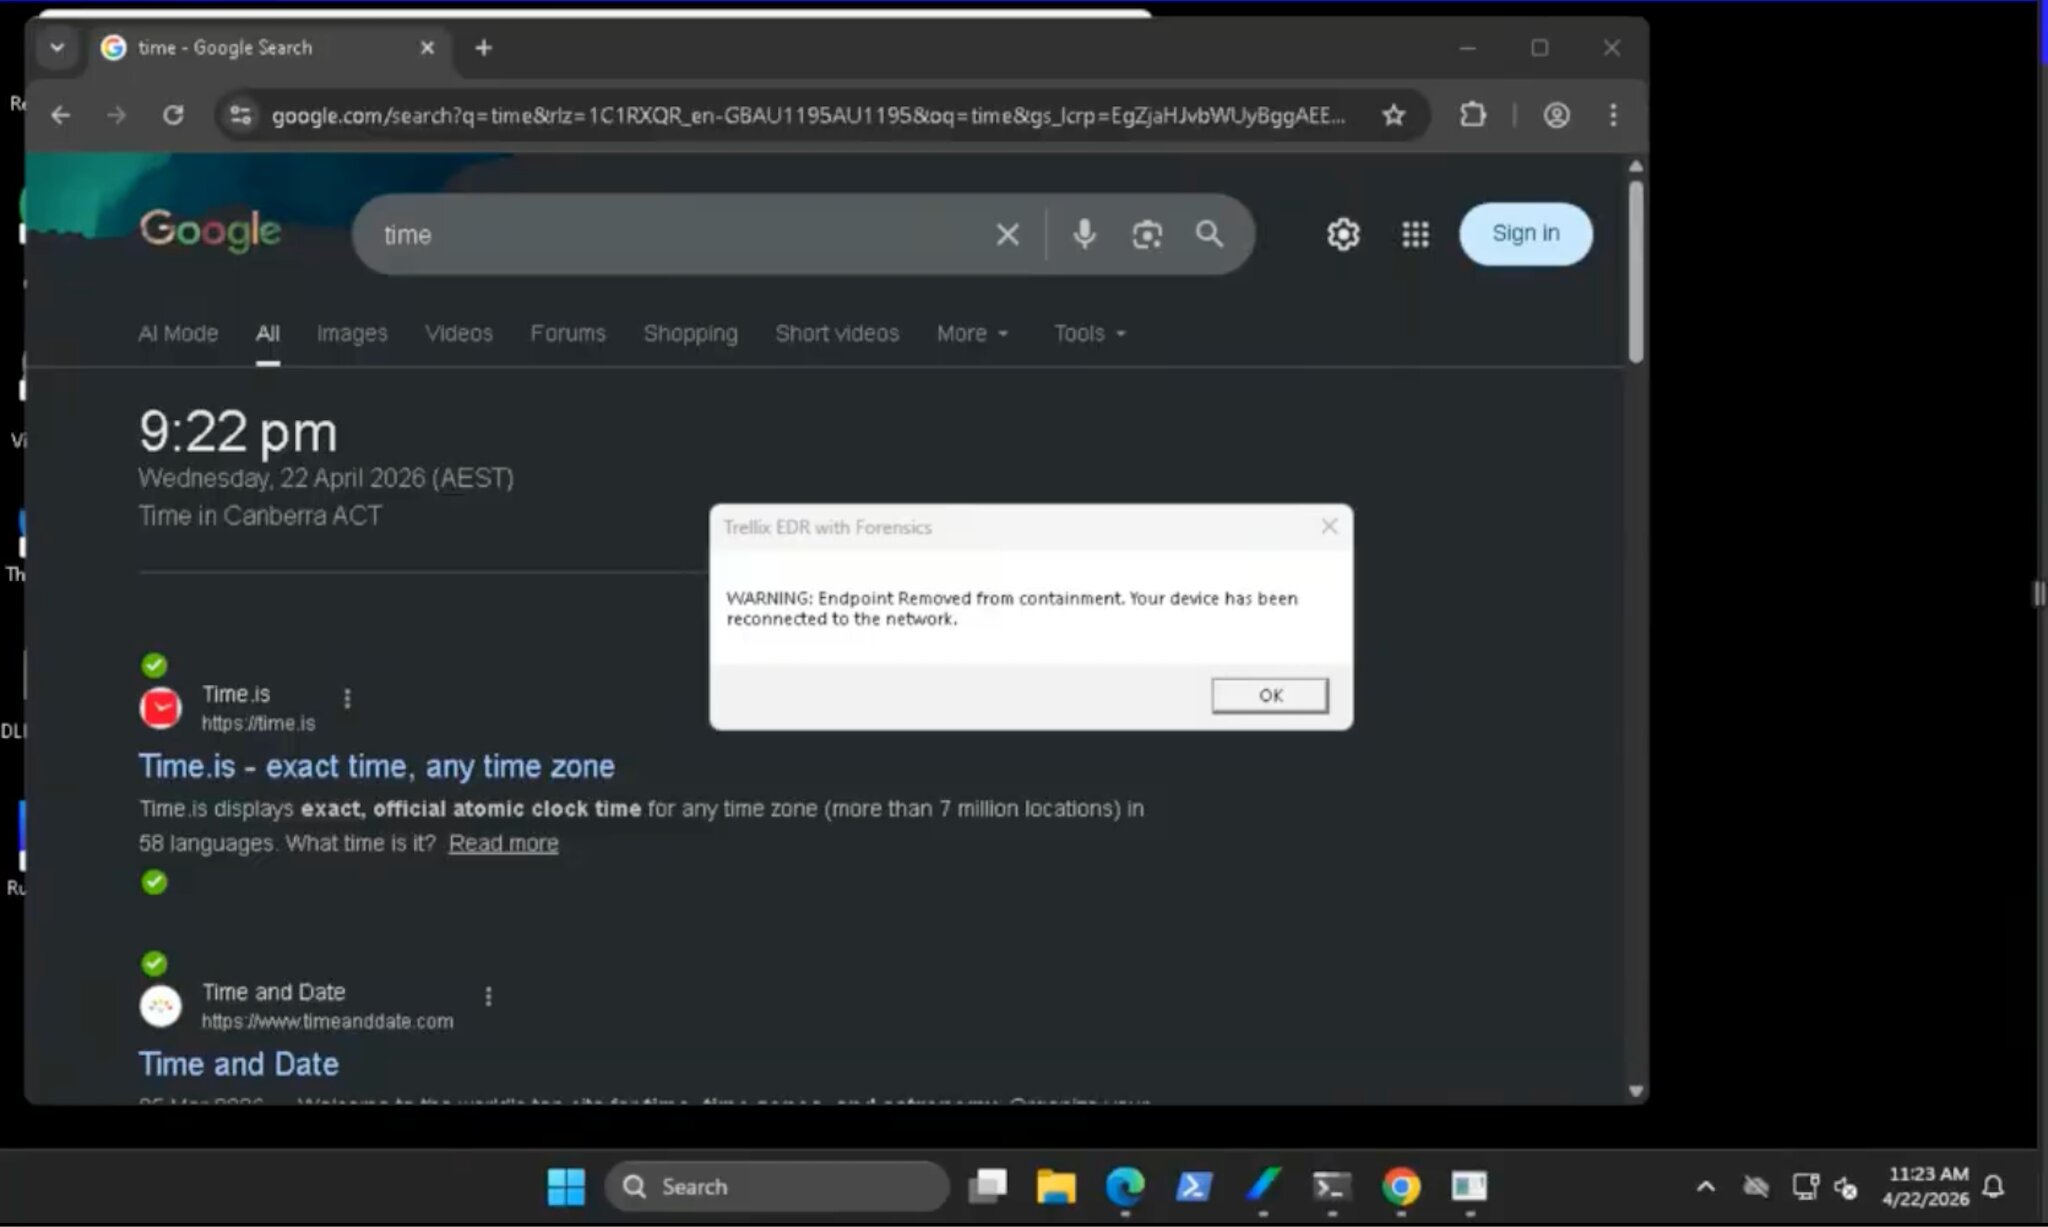Image resolution: width=2048 pixels, height=1227 pixels.
Task: Open more options for the Time and Date result
Action: pos(488,996)
